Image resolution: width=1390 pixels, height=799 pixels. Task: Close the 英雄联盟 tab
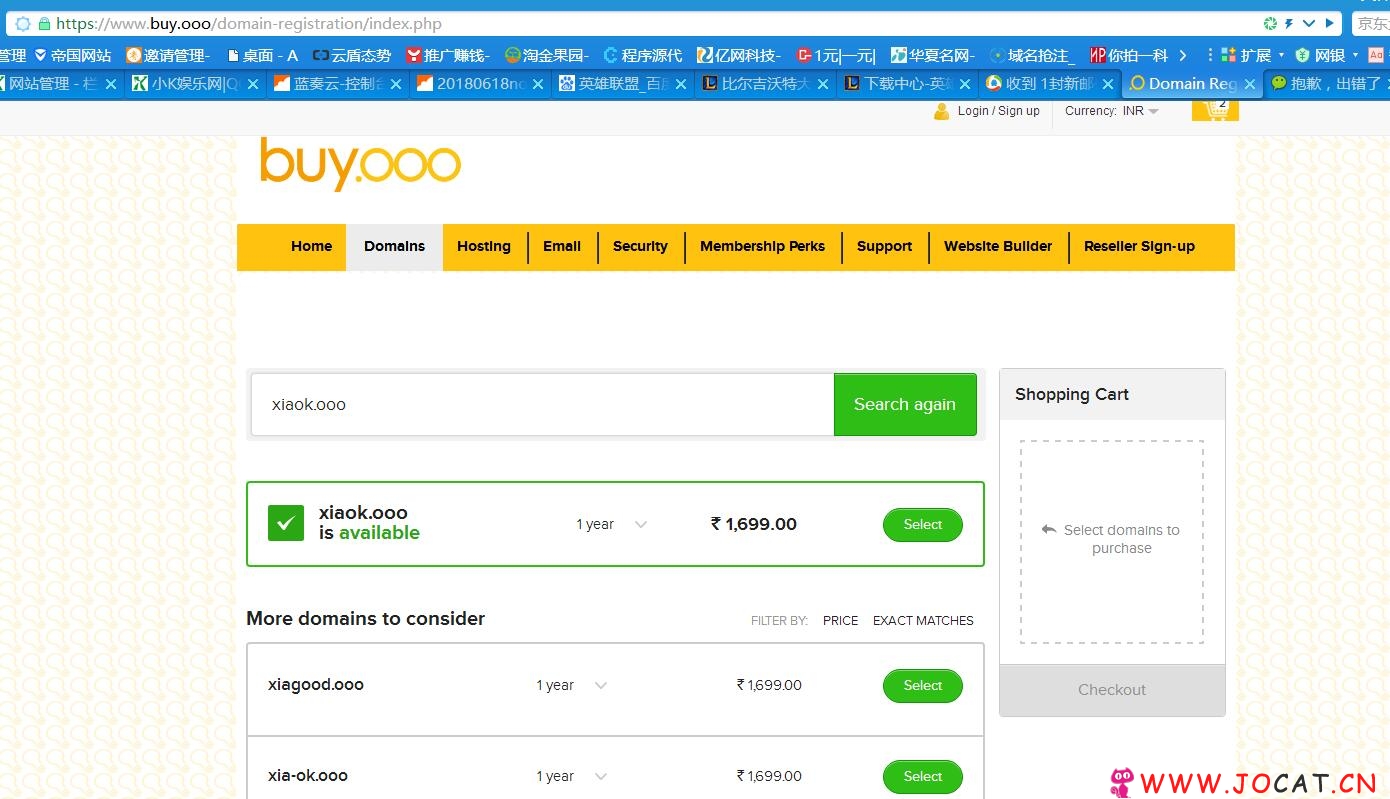681,84
